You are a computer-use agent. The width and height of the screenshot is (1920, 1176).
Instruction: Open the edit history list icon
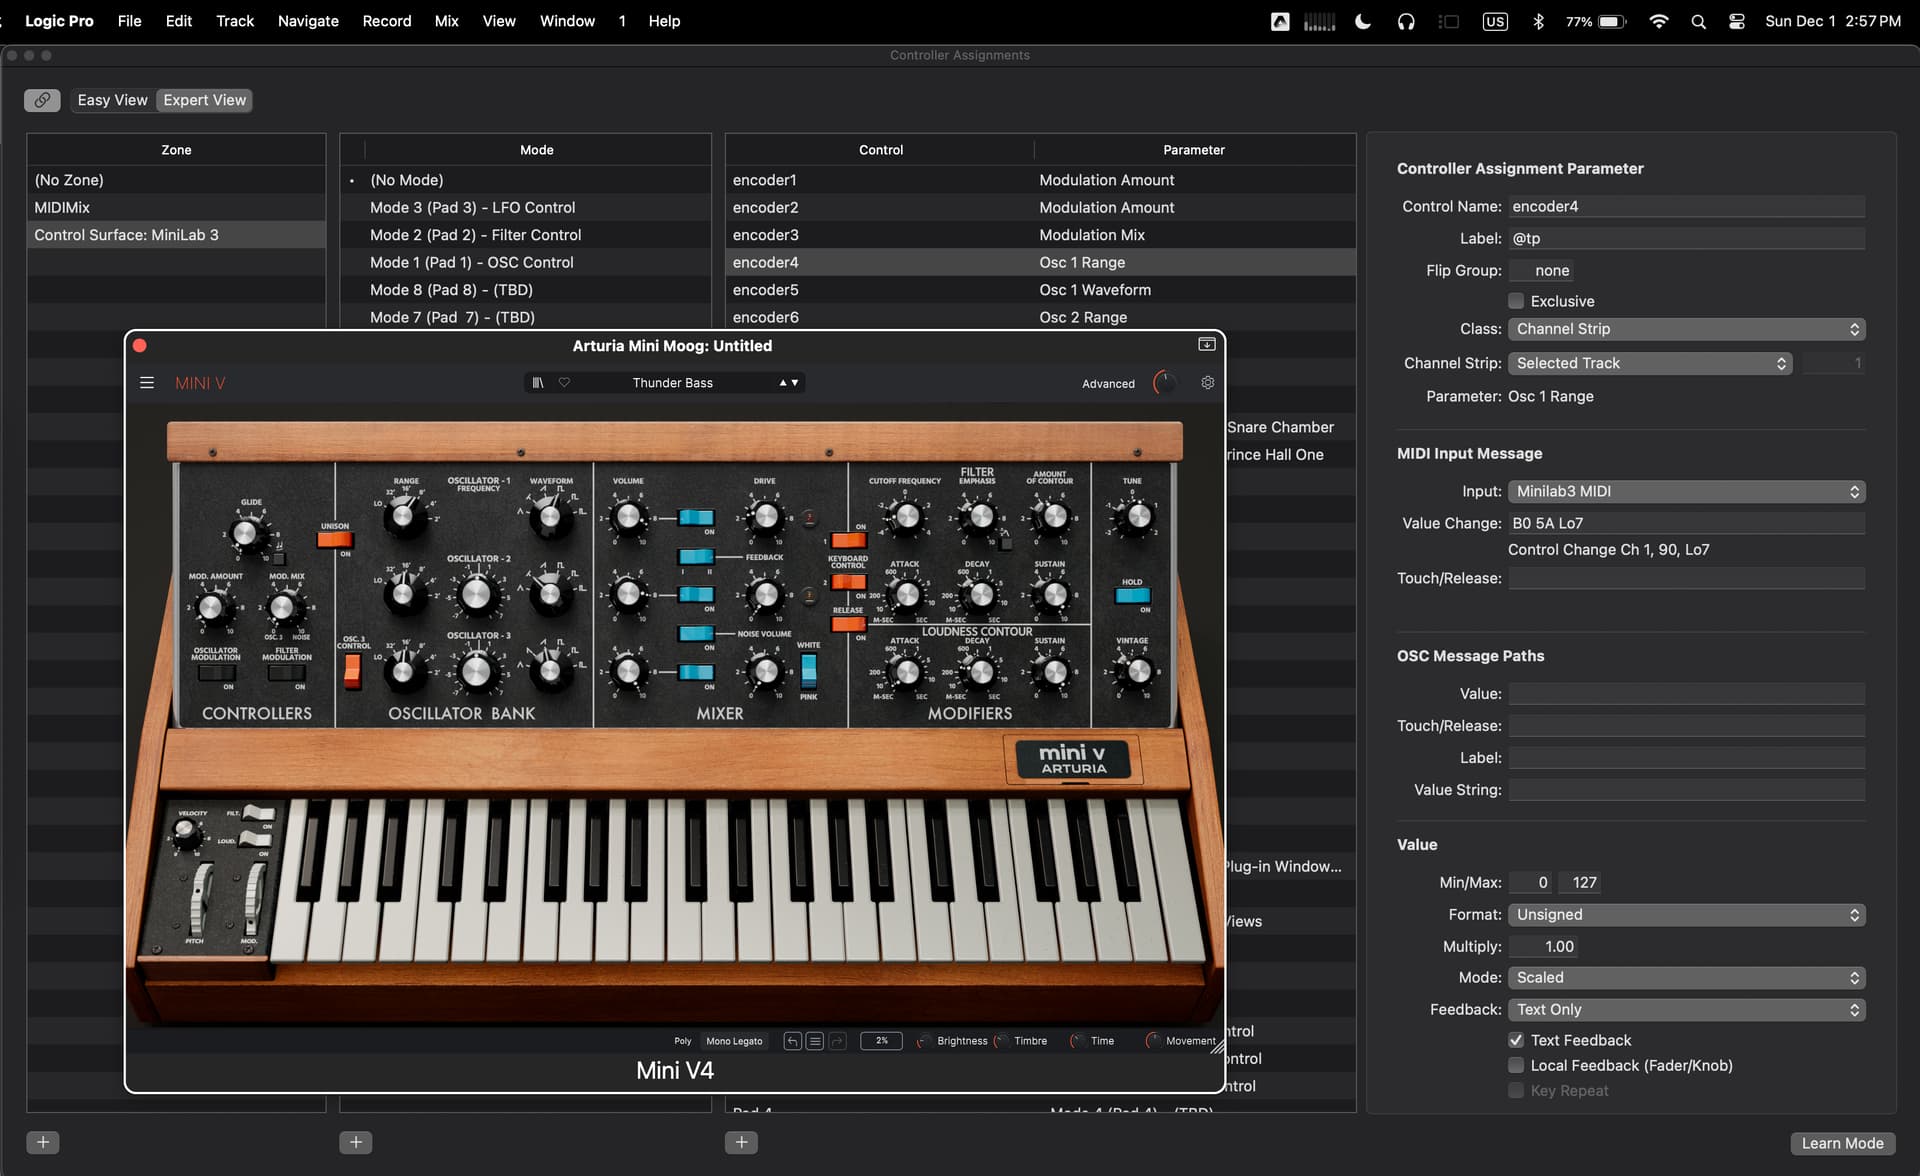[x=815, y=1041]
